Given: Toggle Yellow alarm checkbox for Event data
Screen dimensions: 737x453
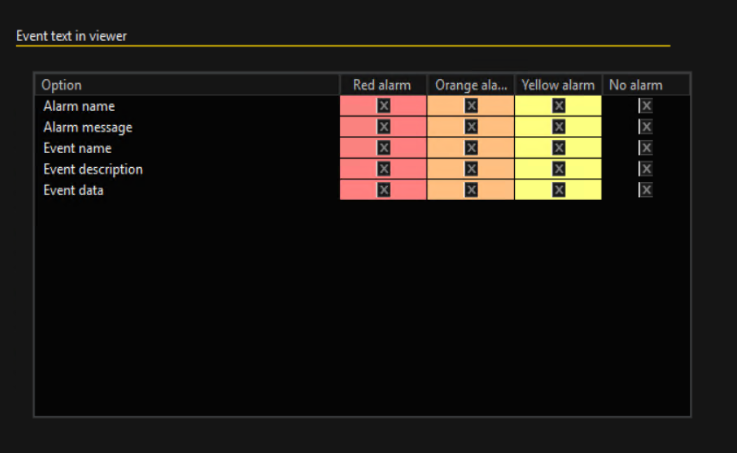Looking at the screenshot, I should pyautogui.click(x=558, y=190).
